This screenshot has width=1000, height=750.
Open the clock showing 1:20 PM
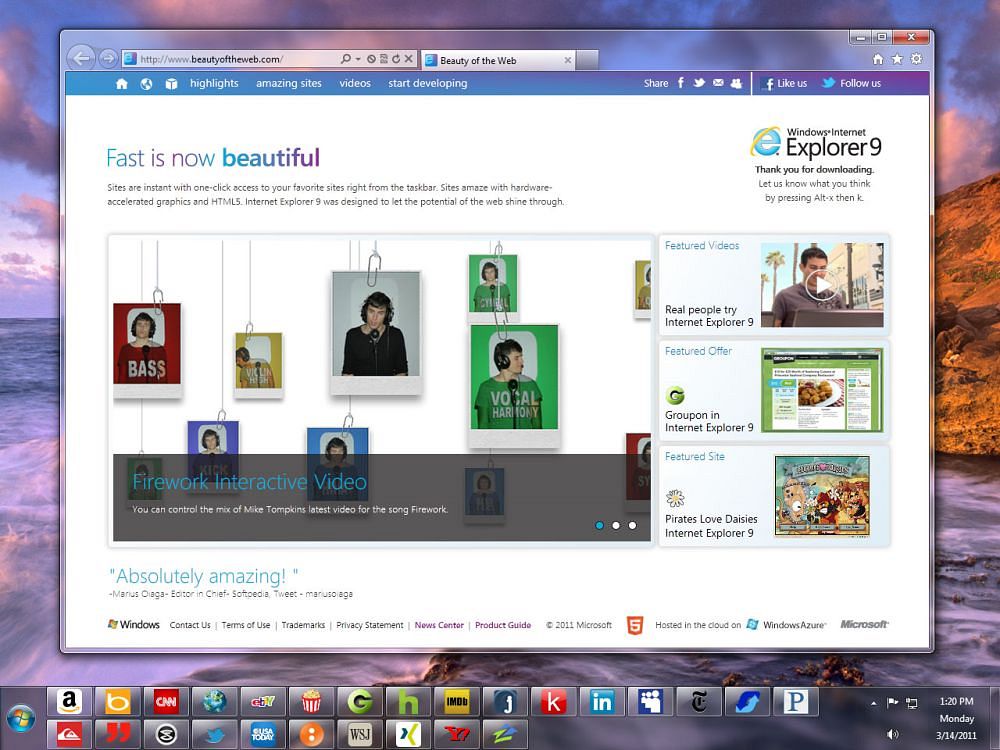tap(956, 718)
